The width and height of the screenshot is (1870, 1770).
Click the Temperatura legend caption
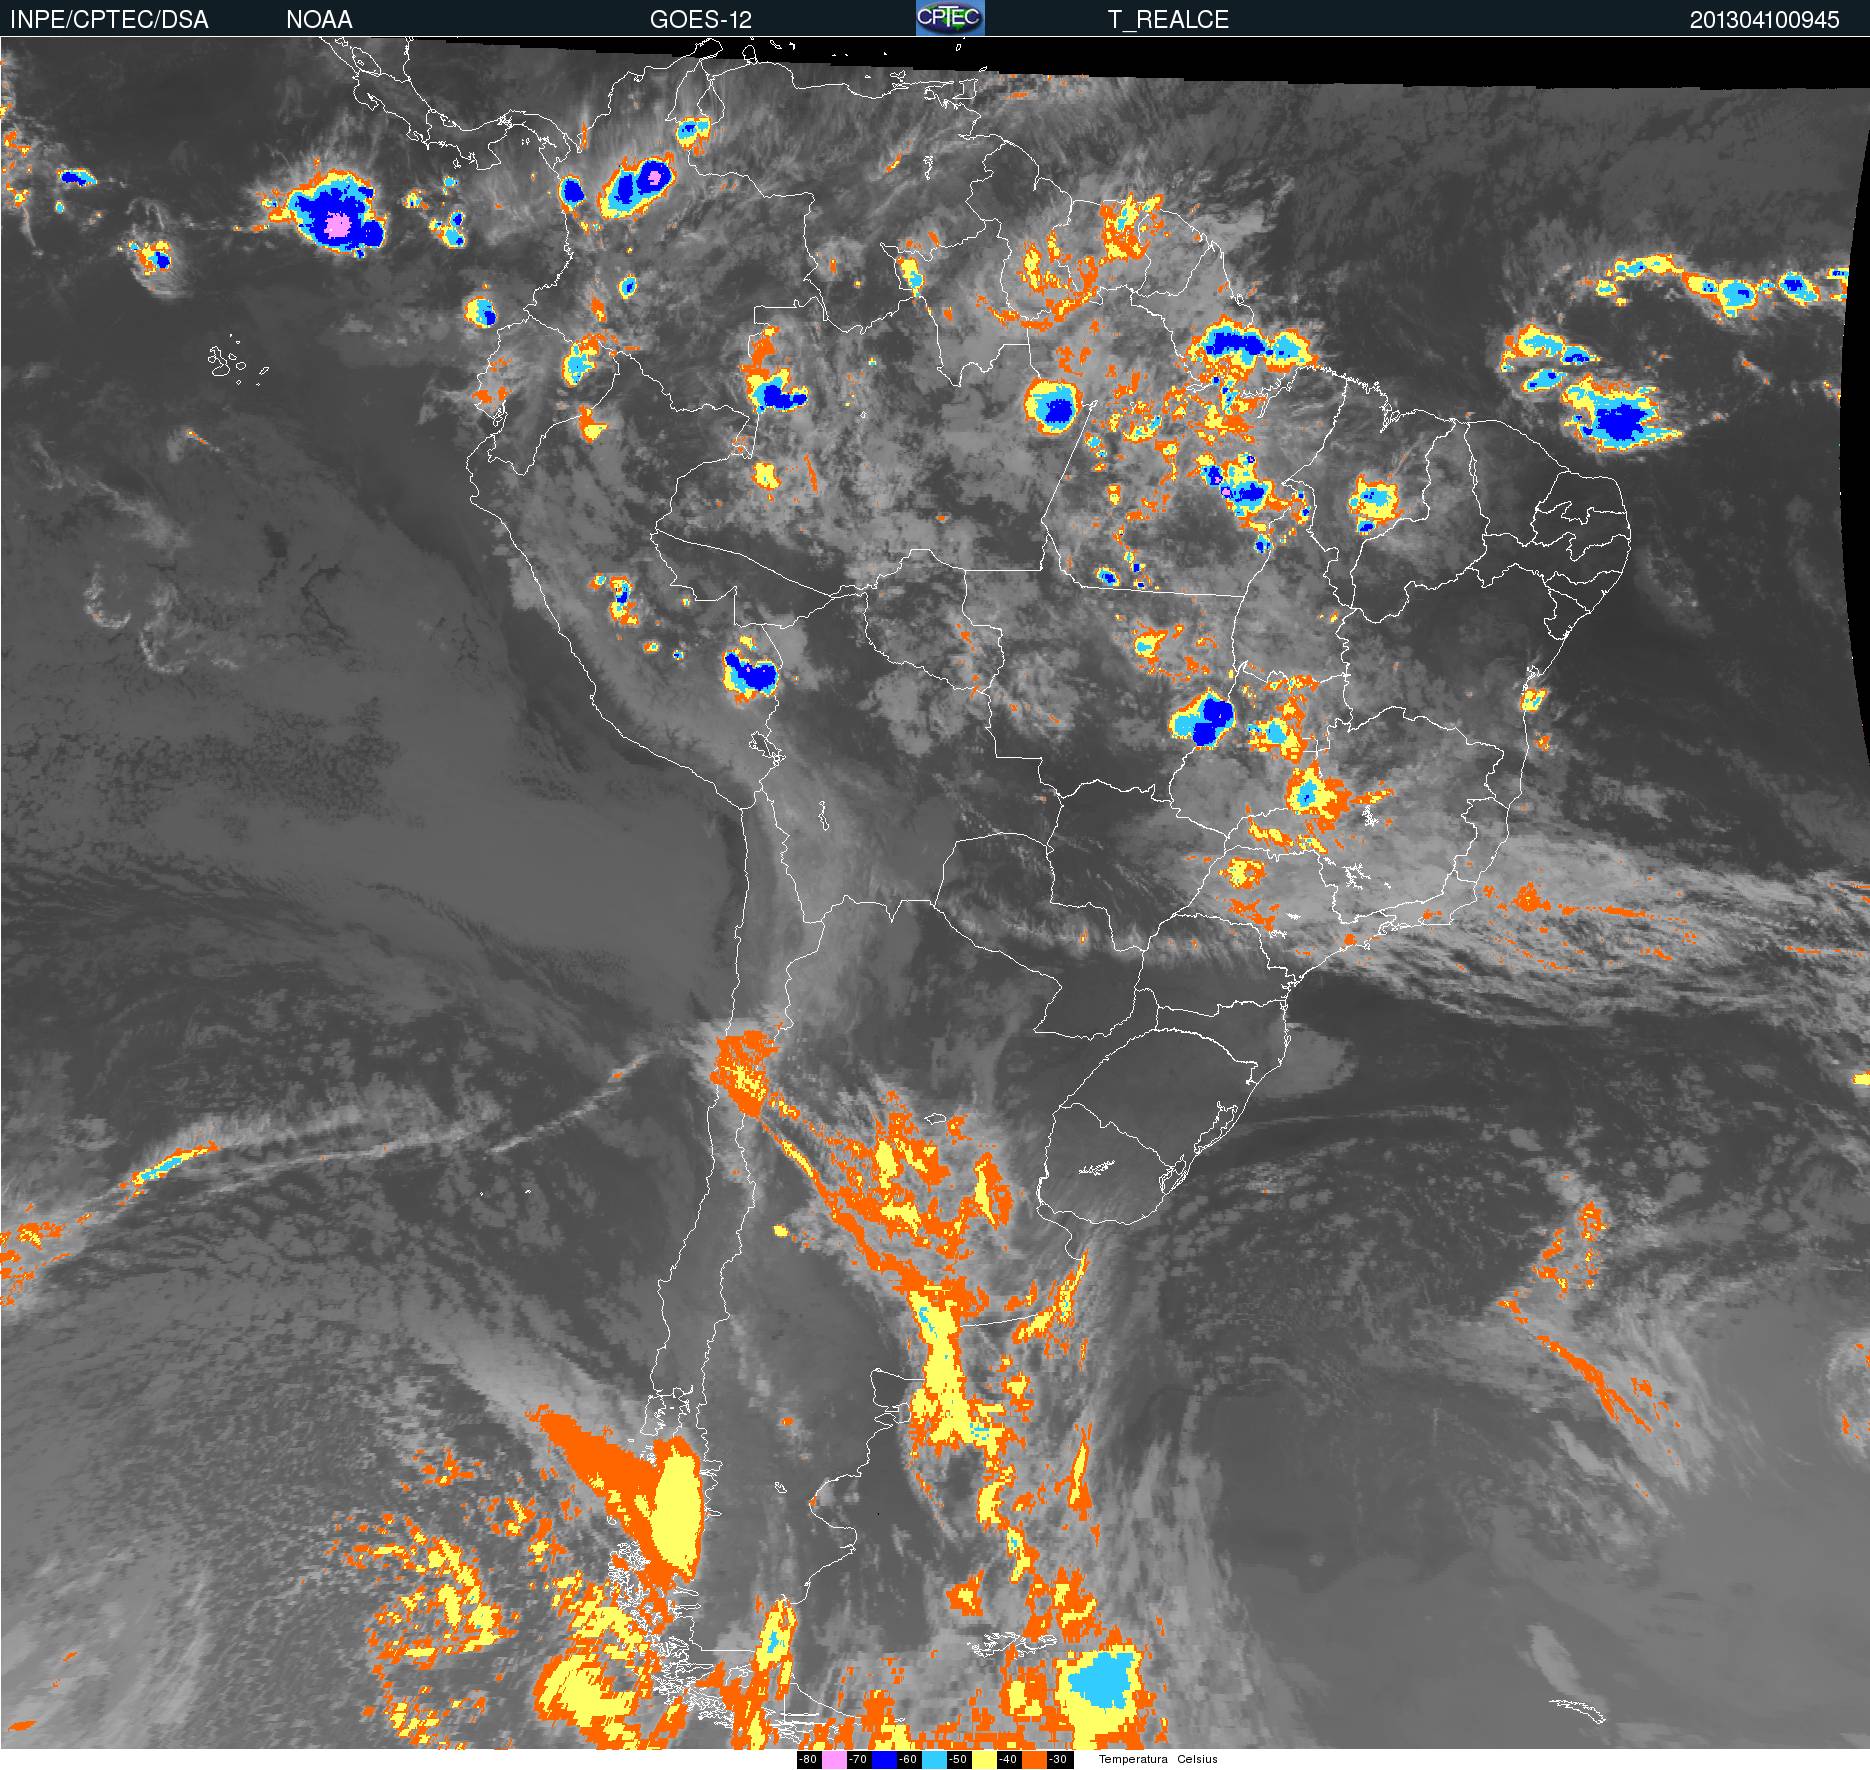click(x=1133, y=1760)
